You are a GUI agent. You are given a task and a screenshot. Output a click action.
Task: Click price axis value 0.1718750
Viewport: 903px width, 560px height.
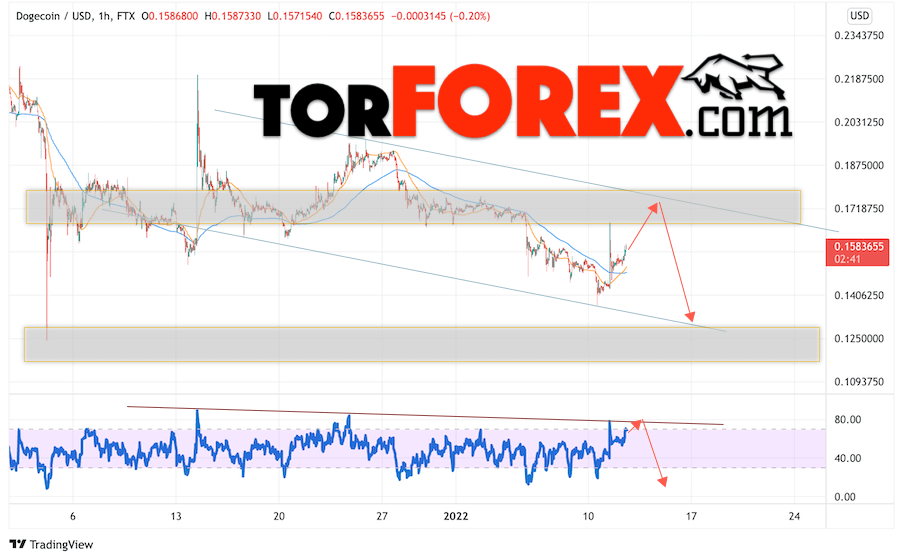pos(859,209)
